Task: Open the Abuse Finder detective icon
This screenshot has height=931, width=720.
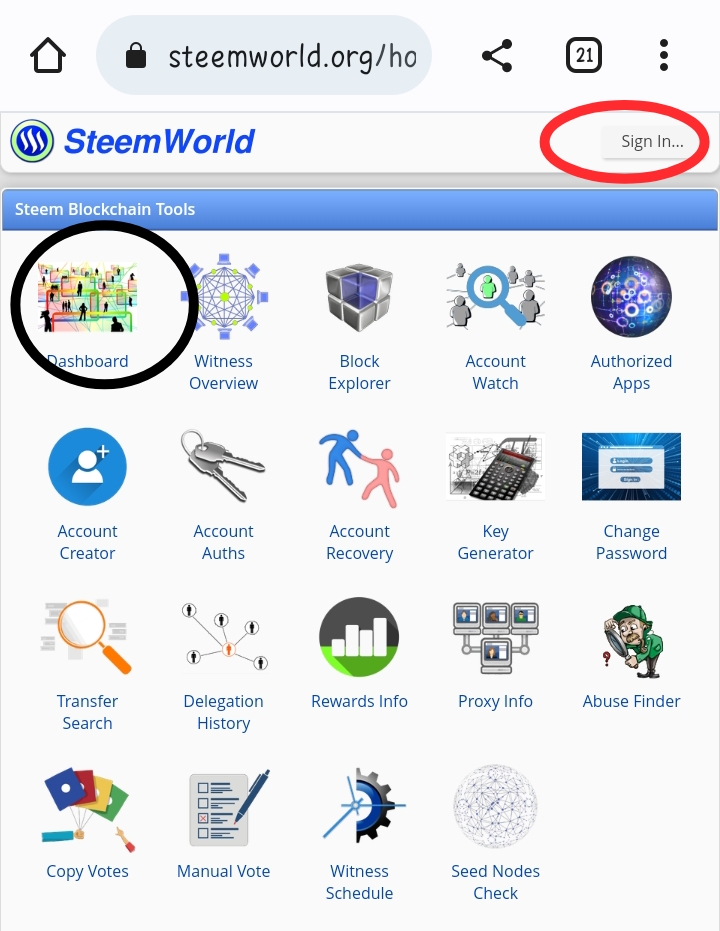Action: [x=632, y=641]
